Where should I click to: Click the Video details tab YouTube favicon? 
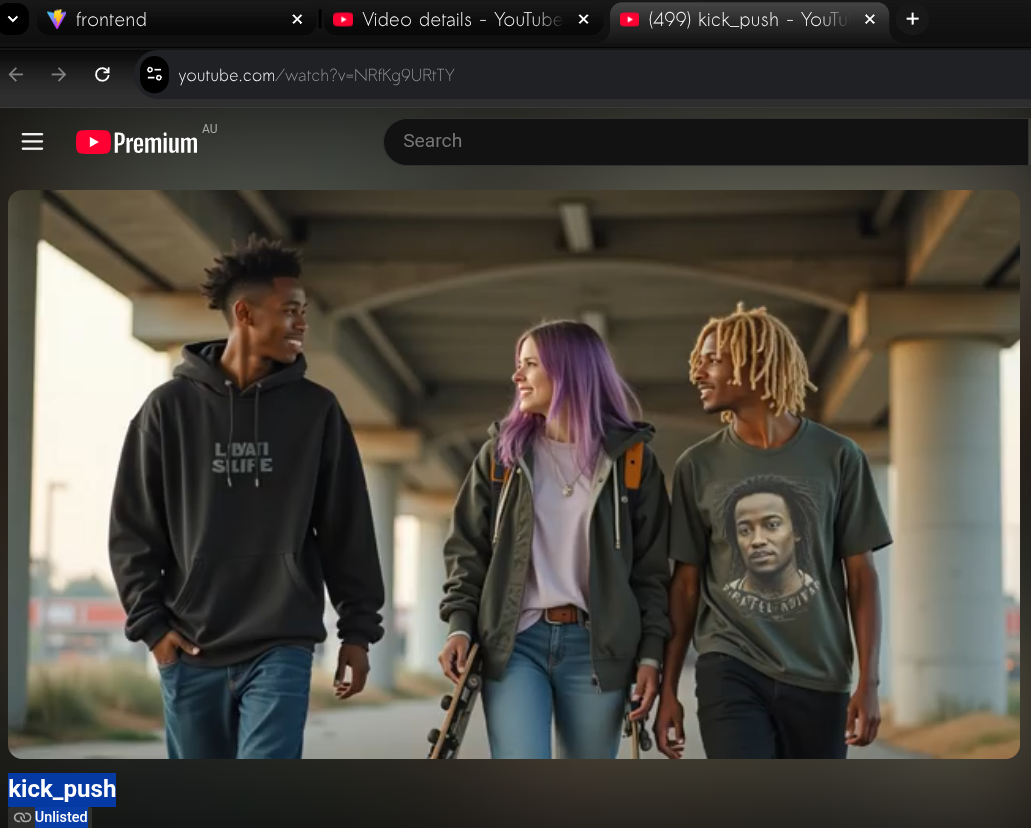[343, 20]
